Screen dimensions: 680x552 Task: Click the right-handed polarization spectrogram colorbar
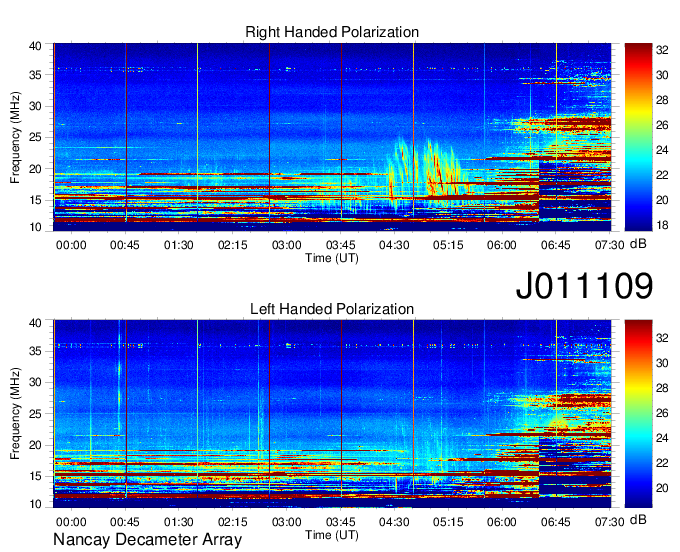click(x=638, y=137)
